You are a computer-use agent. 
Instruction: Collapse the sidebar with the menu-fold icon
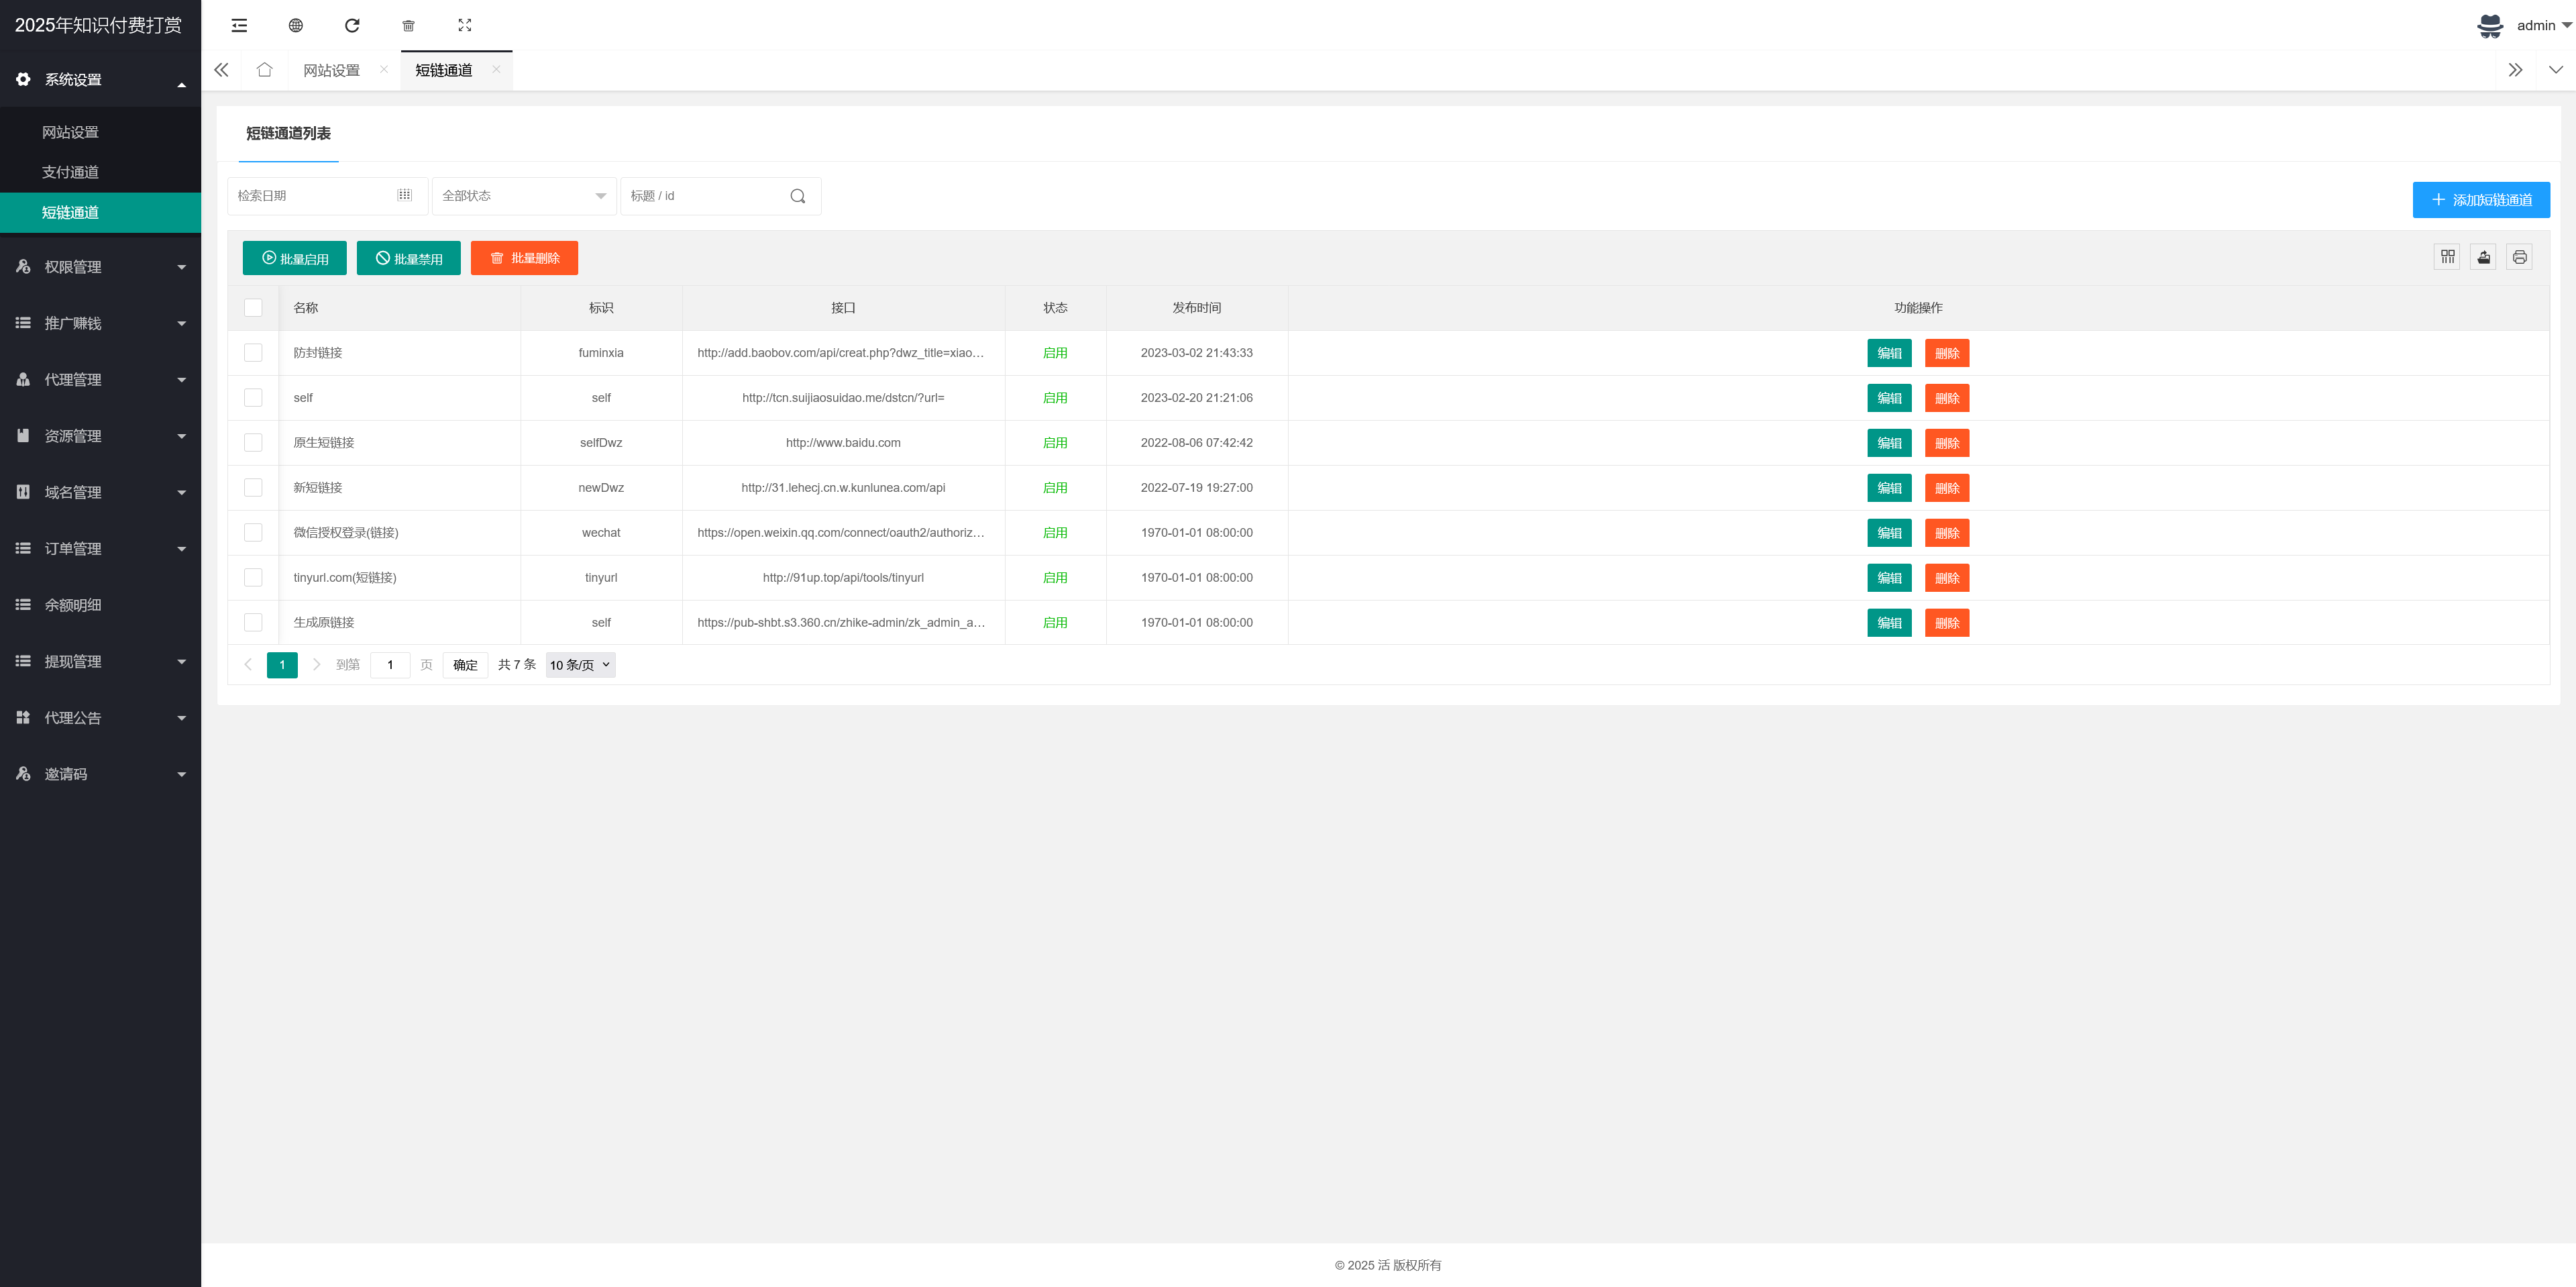[239, 25]
